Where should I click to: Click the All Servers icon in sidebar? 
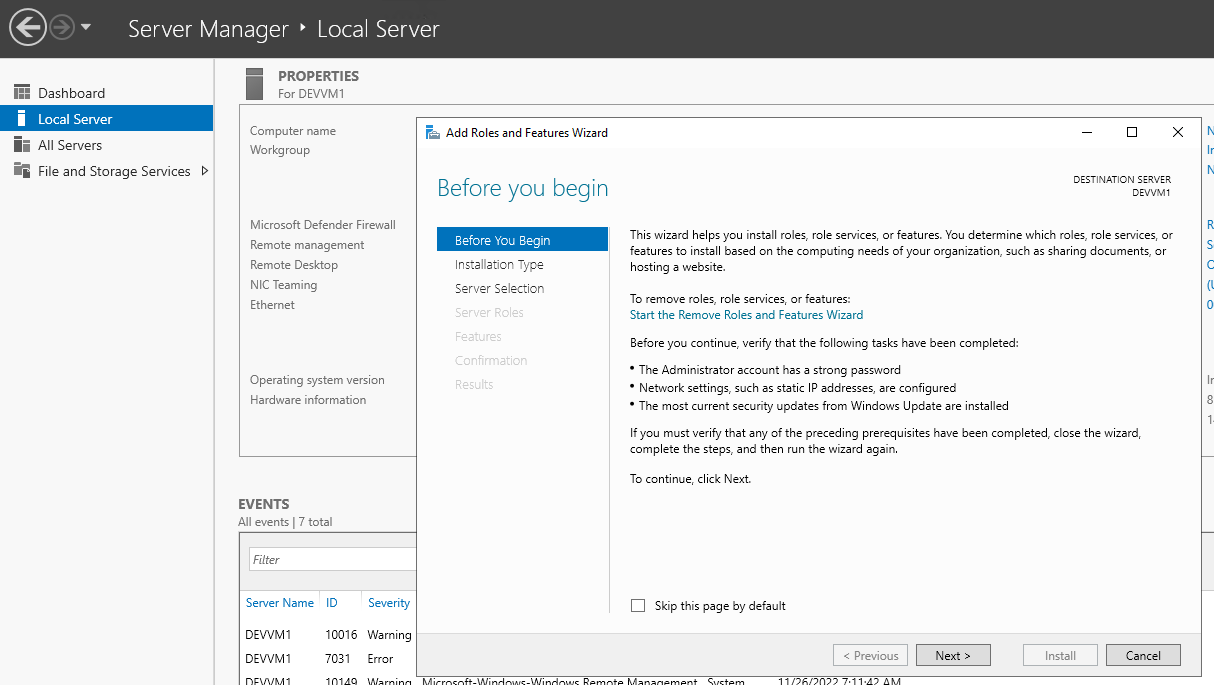22,144
